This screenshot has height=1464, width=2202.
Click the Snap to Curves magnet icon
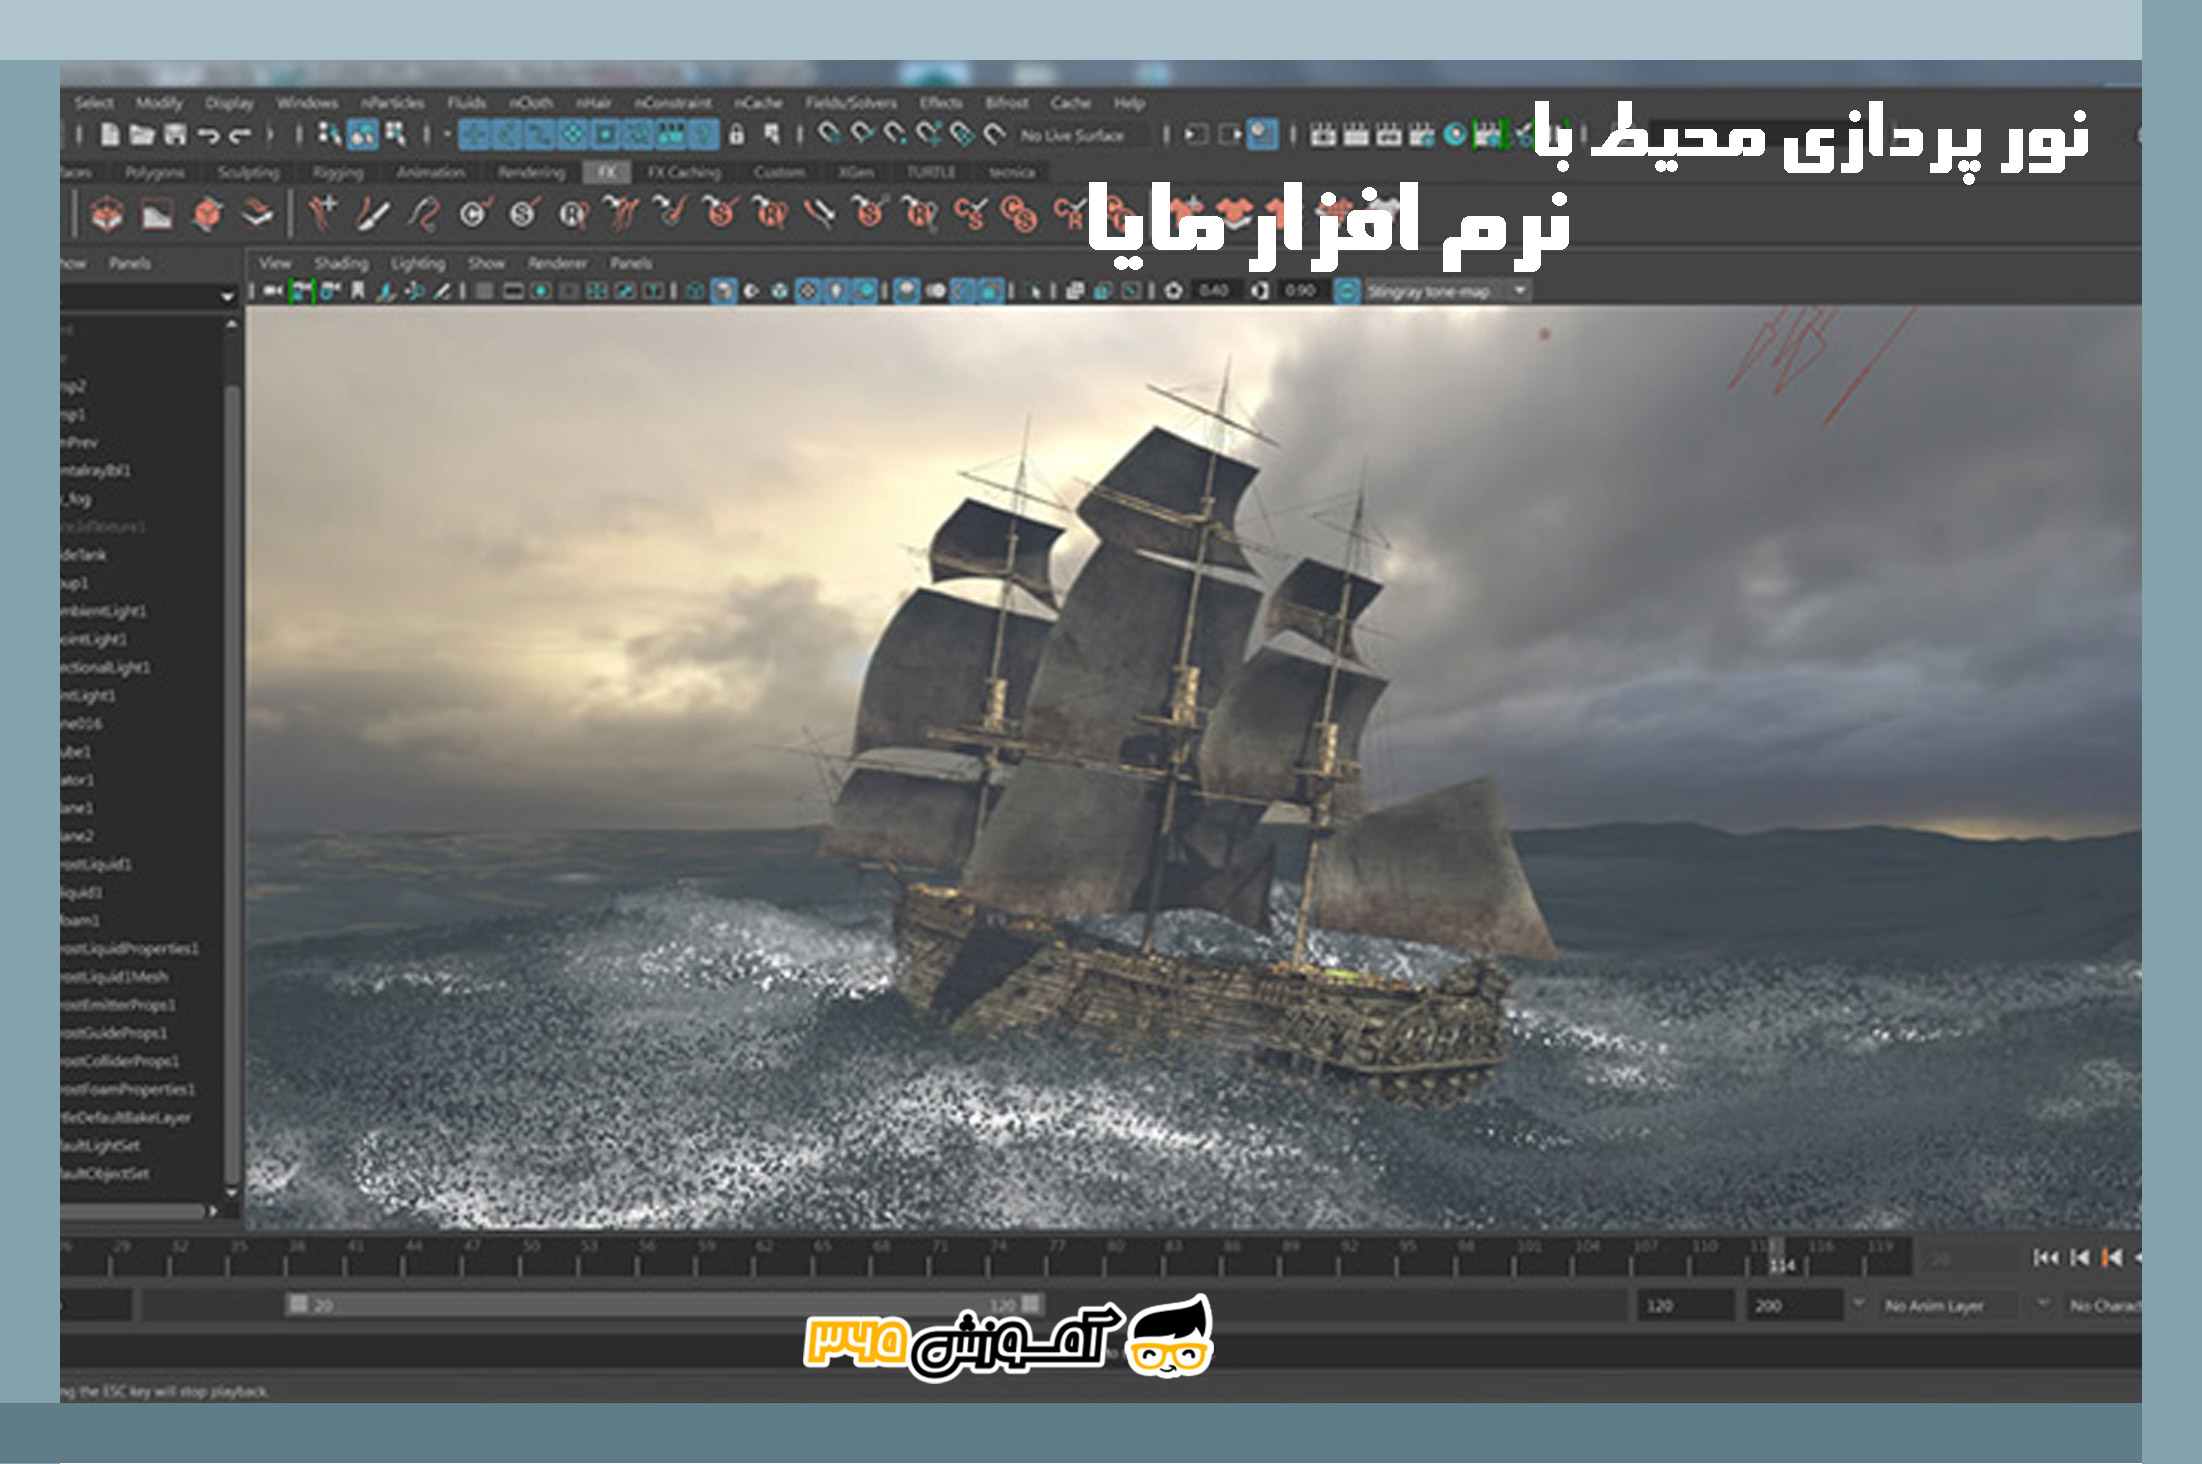861,134
